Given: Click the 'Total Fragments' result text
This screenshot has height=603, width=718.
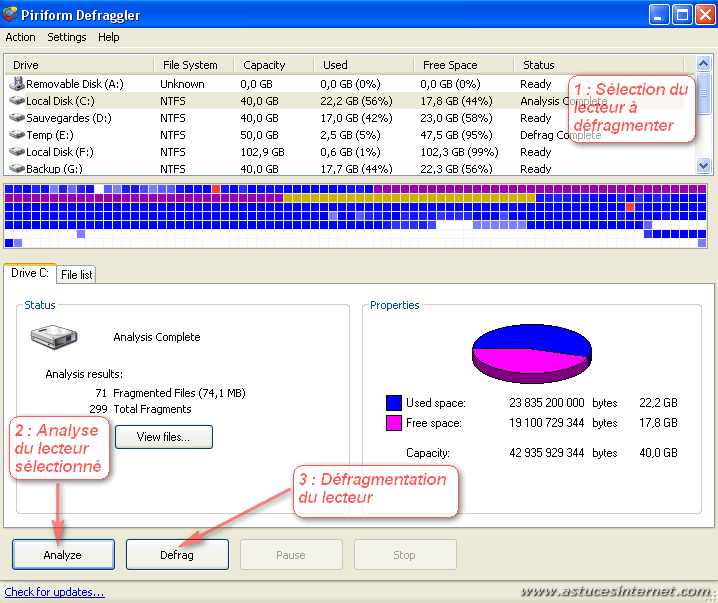Looking at the screenshot, I should click(x=152, y=409).
